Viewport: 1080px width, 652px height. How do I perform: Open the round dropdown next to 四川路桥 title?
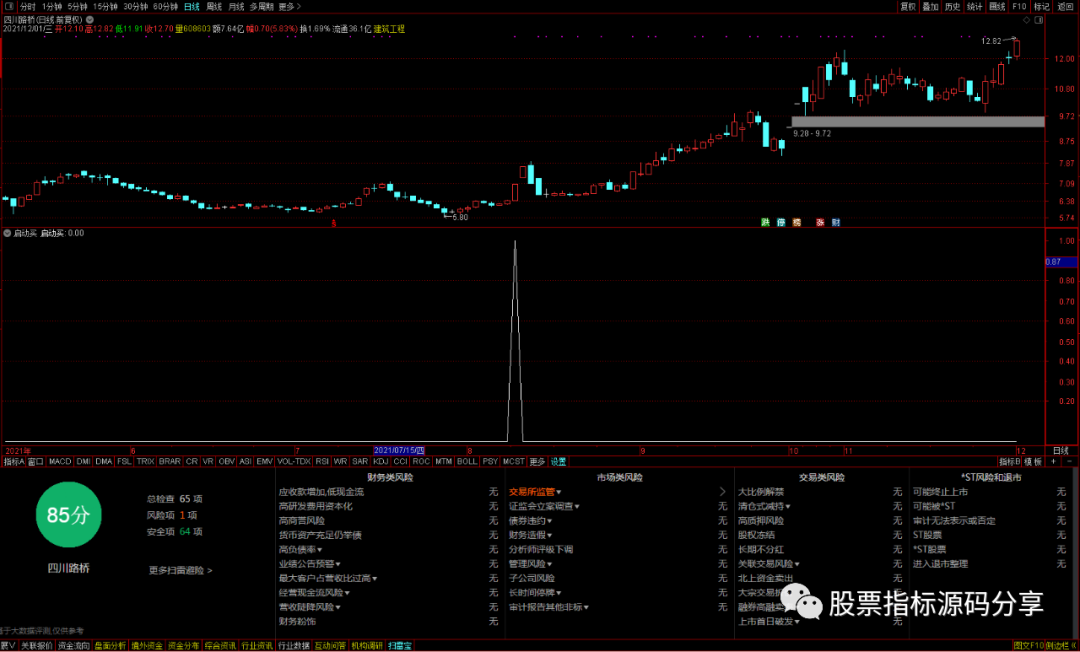coord(90,20)
